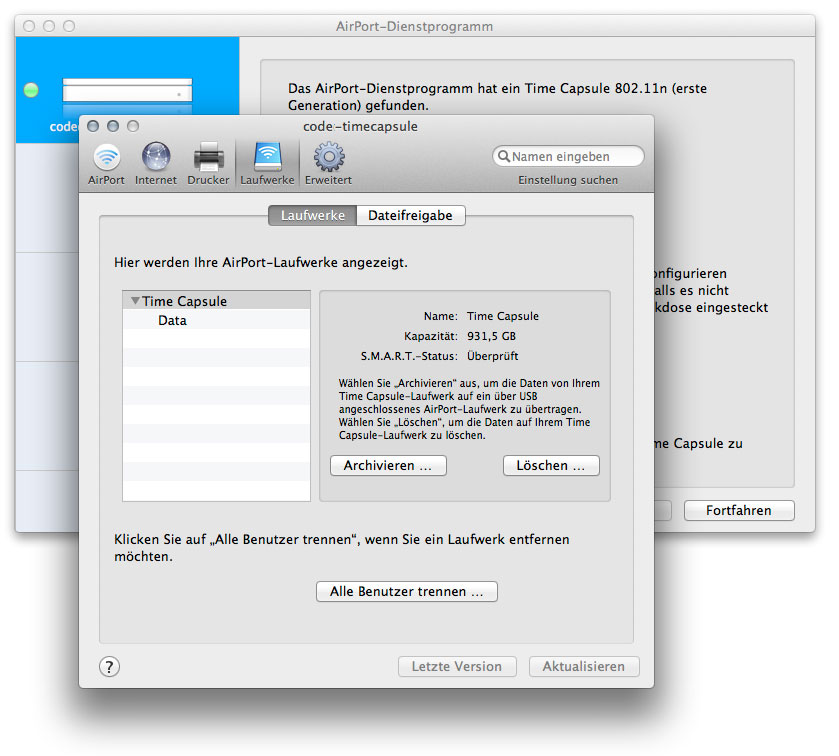Click the magnifying glass search icon
839x756 pixels.
(x=504, y=157)
